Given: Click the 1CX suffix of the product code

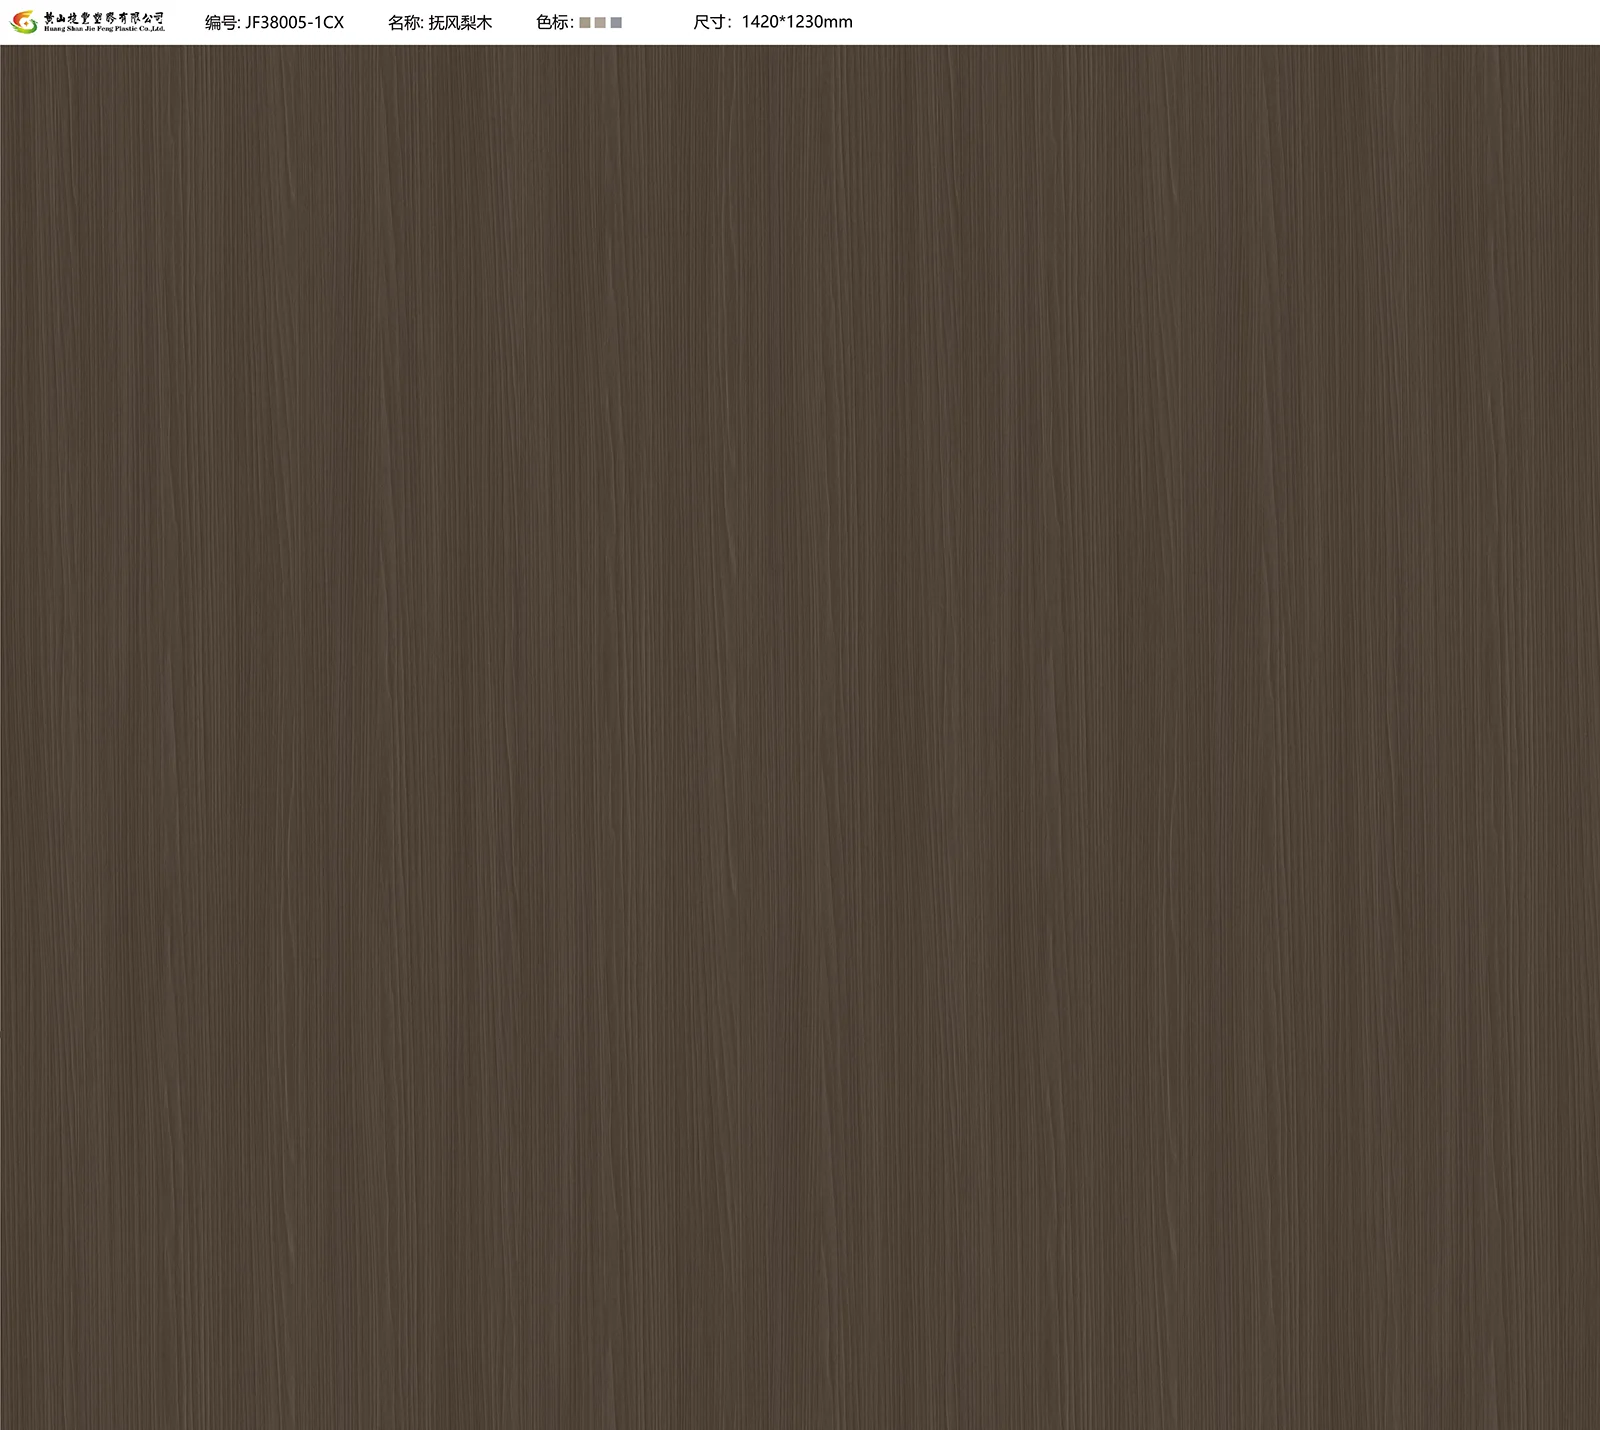Looking at the screenshot, I should 329,22.
